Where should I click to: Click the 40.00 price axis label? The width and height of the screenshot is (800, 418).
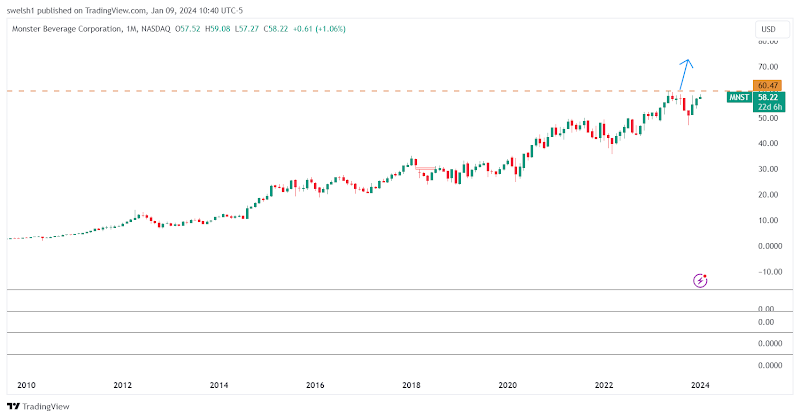click(x=768, y=143)
